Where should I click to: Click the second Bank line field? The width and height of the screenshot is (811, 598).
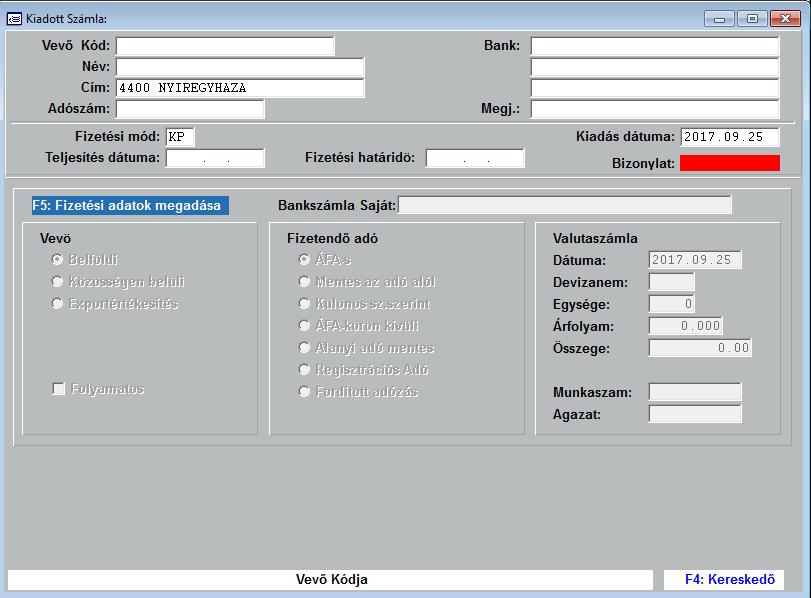pos(655,67)
